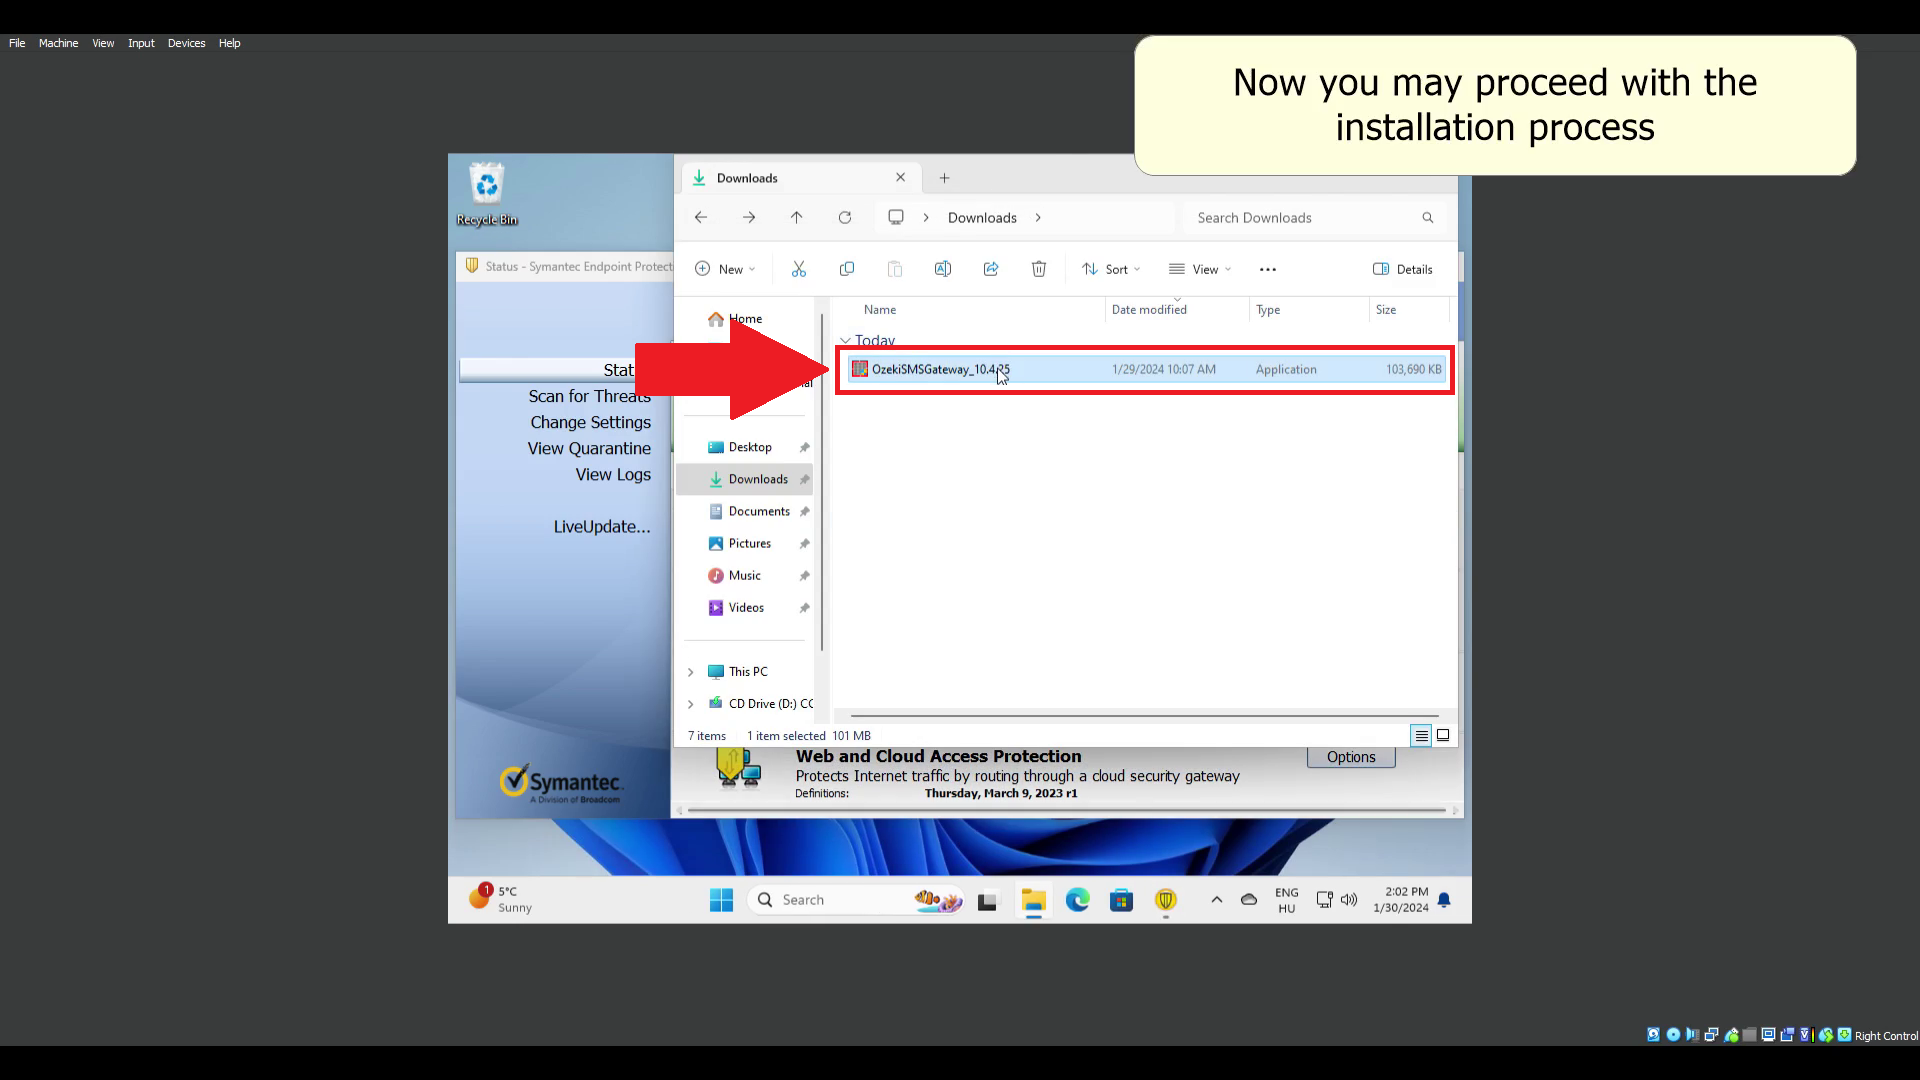Expand the CD Drive D: CC entry
Viewport: 1920px width, 1080px height.
[x=692, y=703]
